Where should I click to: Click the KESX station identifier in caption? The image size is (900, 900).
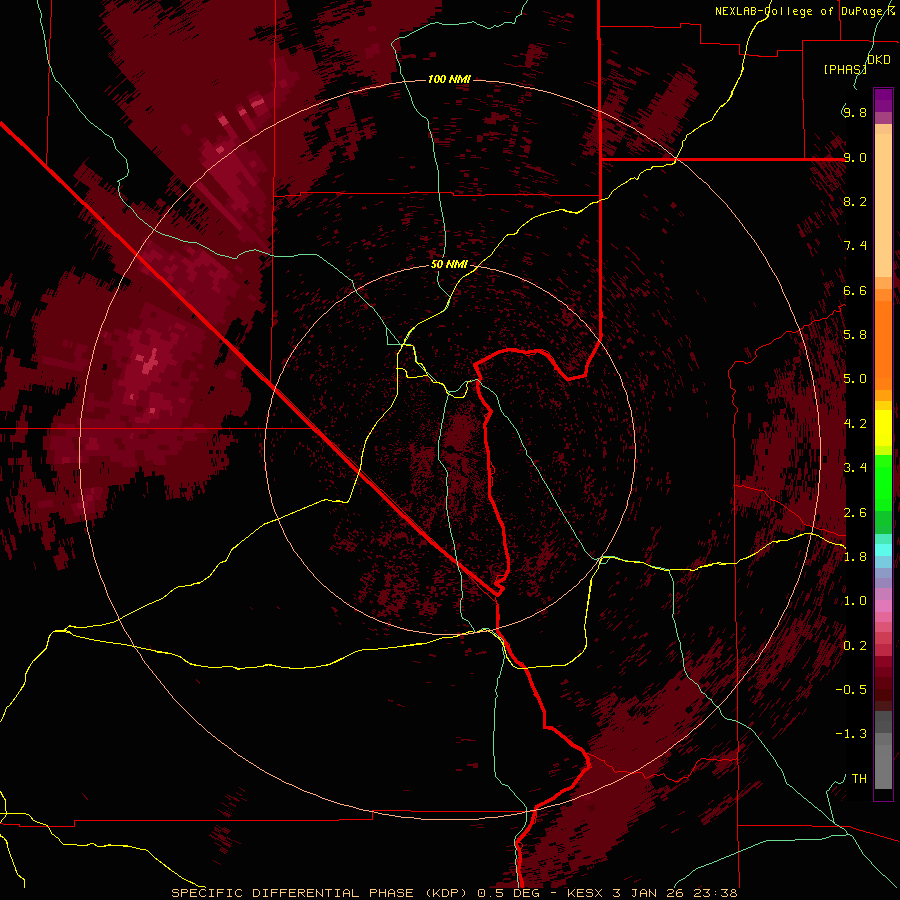(585, 893)
